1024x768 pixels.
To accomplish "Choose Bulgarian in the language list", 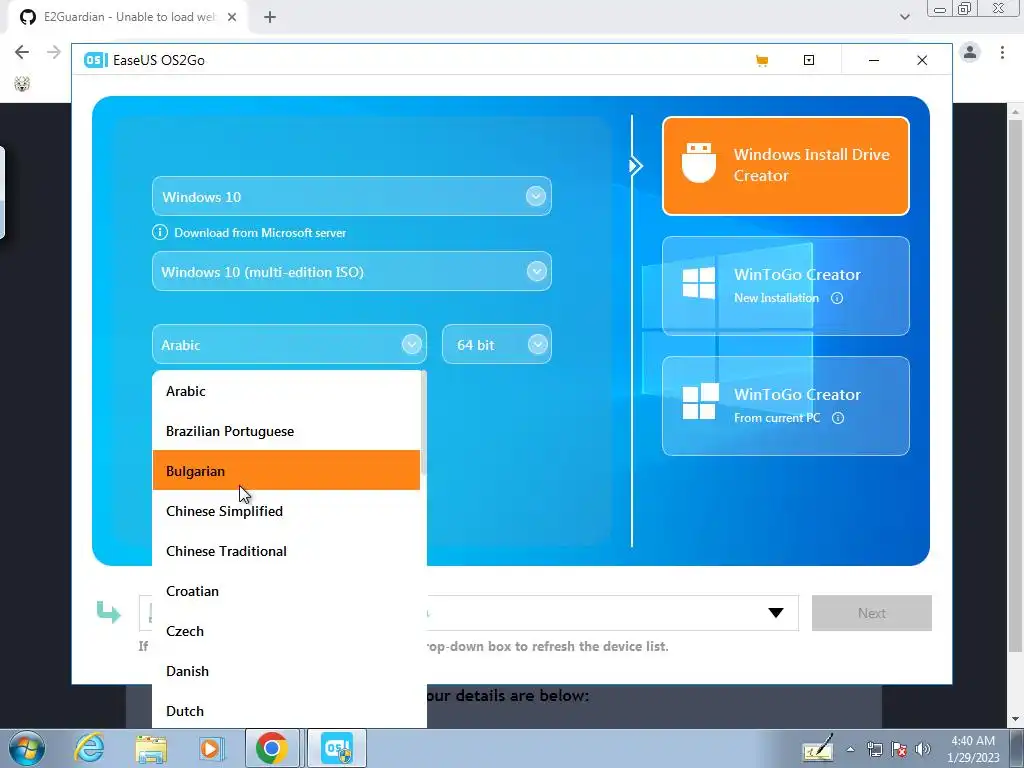I will click(x=286, y=470).
